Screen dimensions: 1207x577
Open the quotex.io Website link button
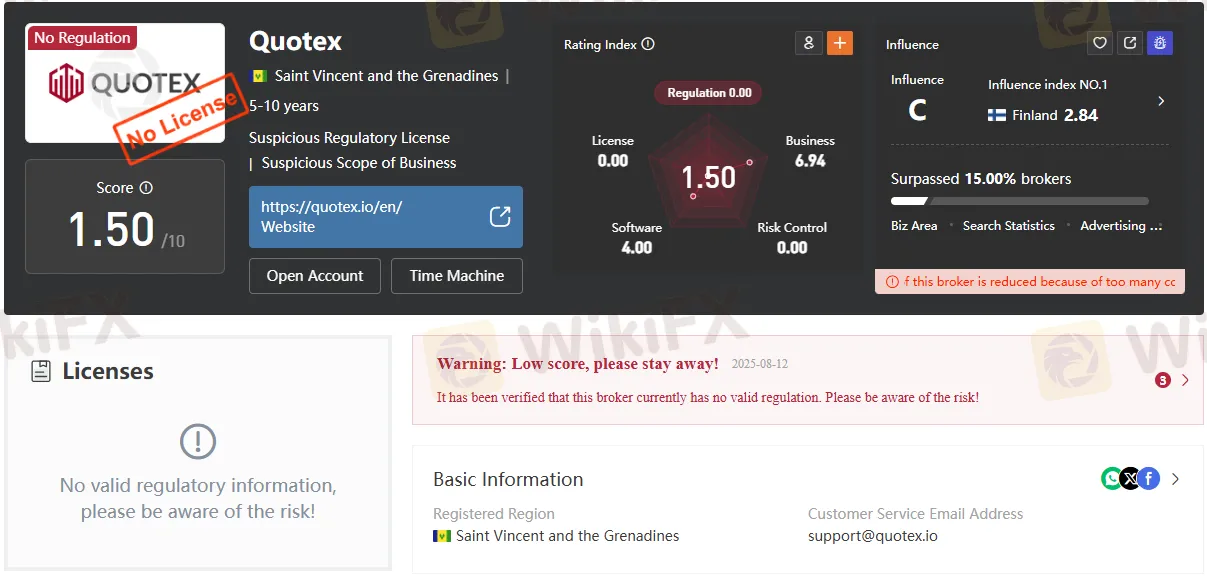(x=386, y=217)
